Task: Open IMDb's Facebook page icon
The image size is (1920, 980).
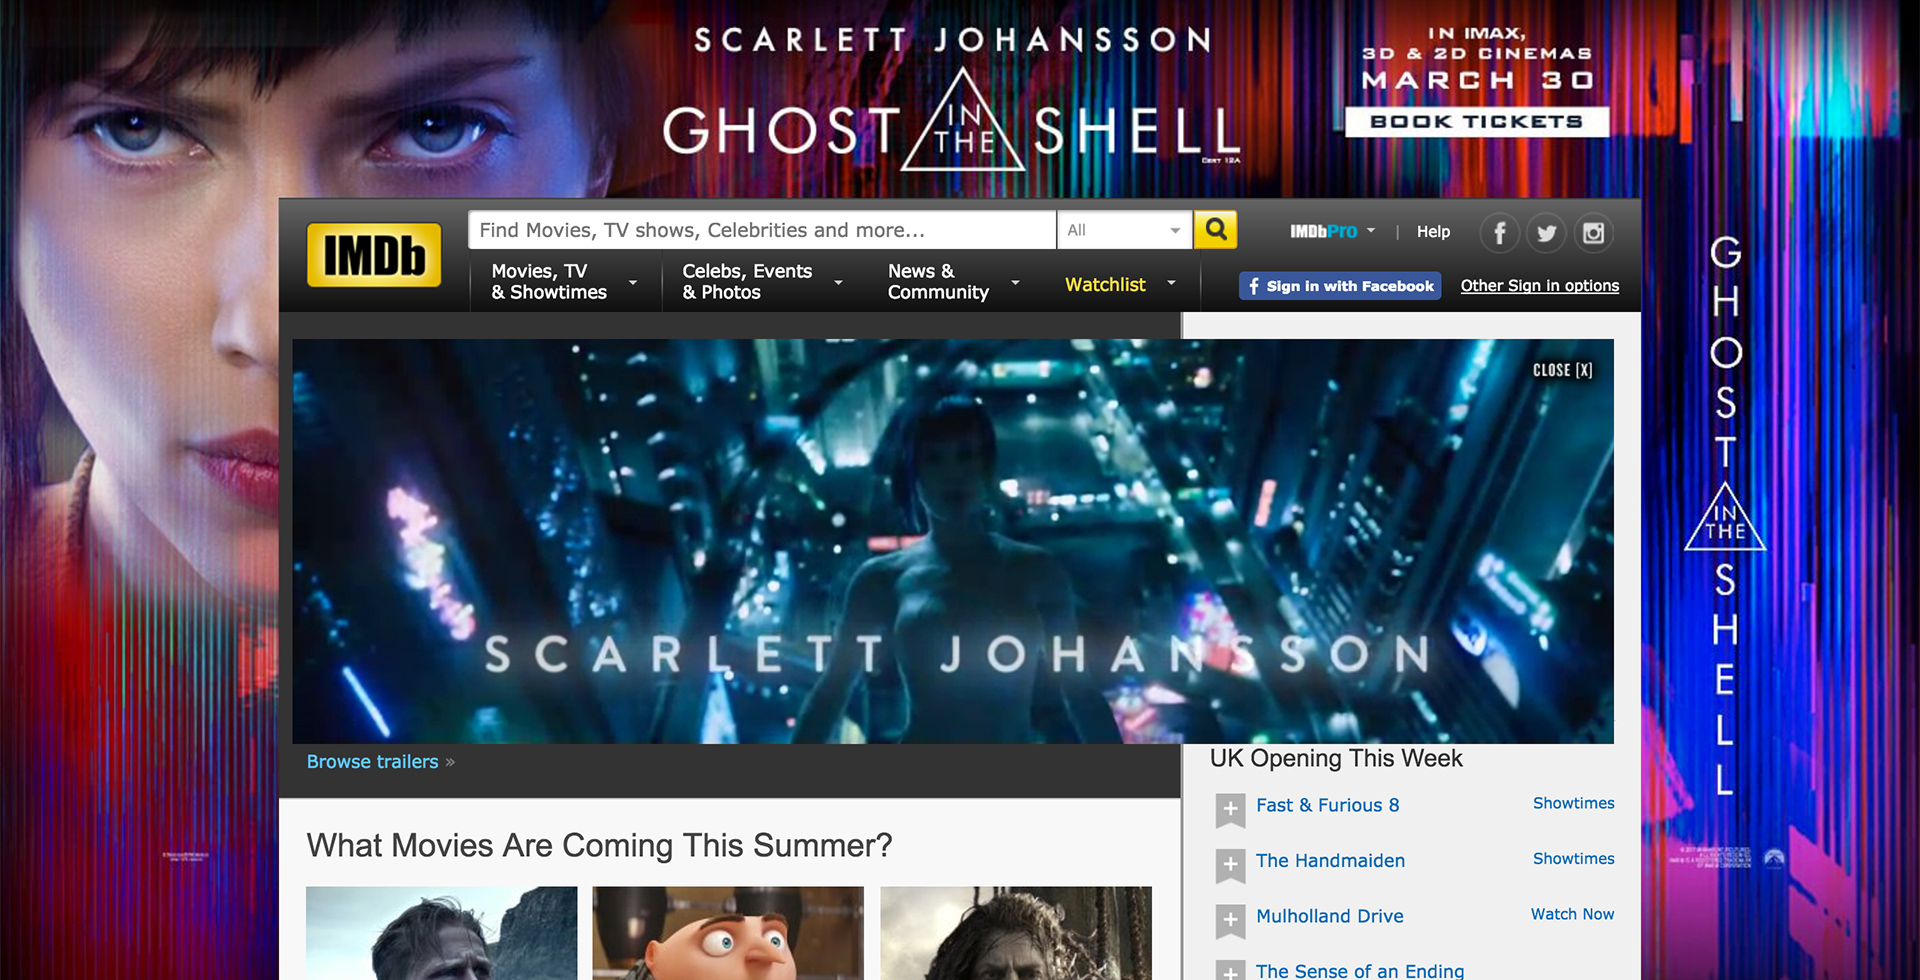Action: point(1499,233)
